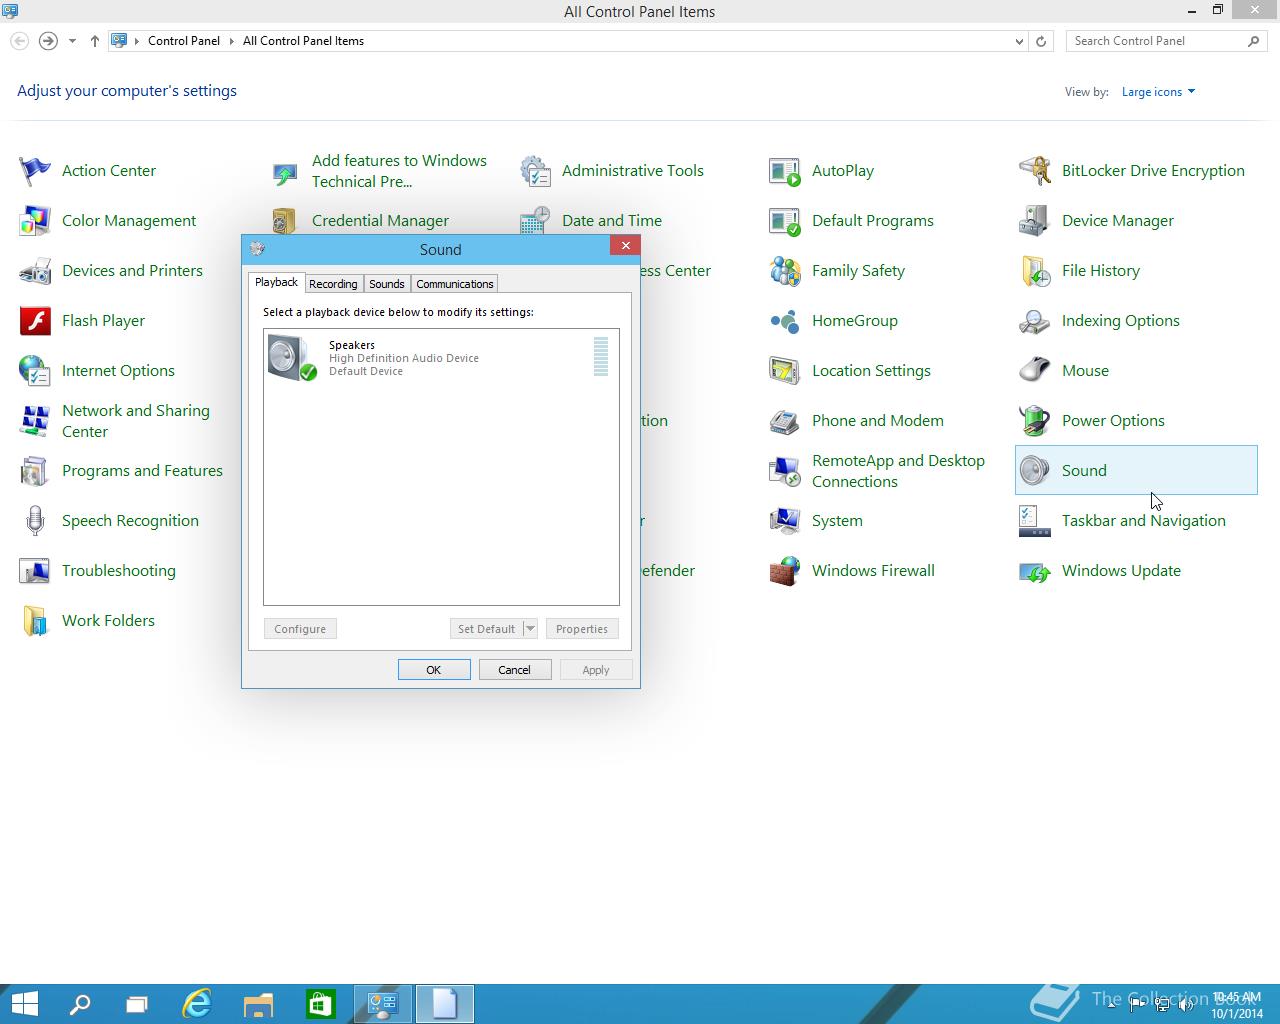Click the Properties button in Sound dialog
This screenshot has height=1024, width=1280.
(582, 629)
